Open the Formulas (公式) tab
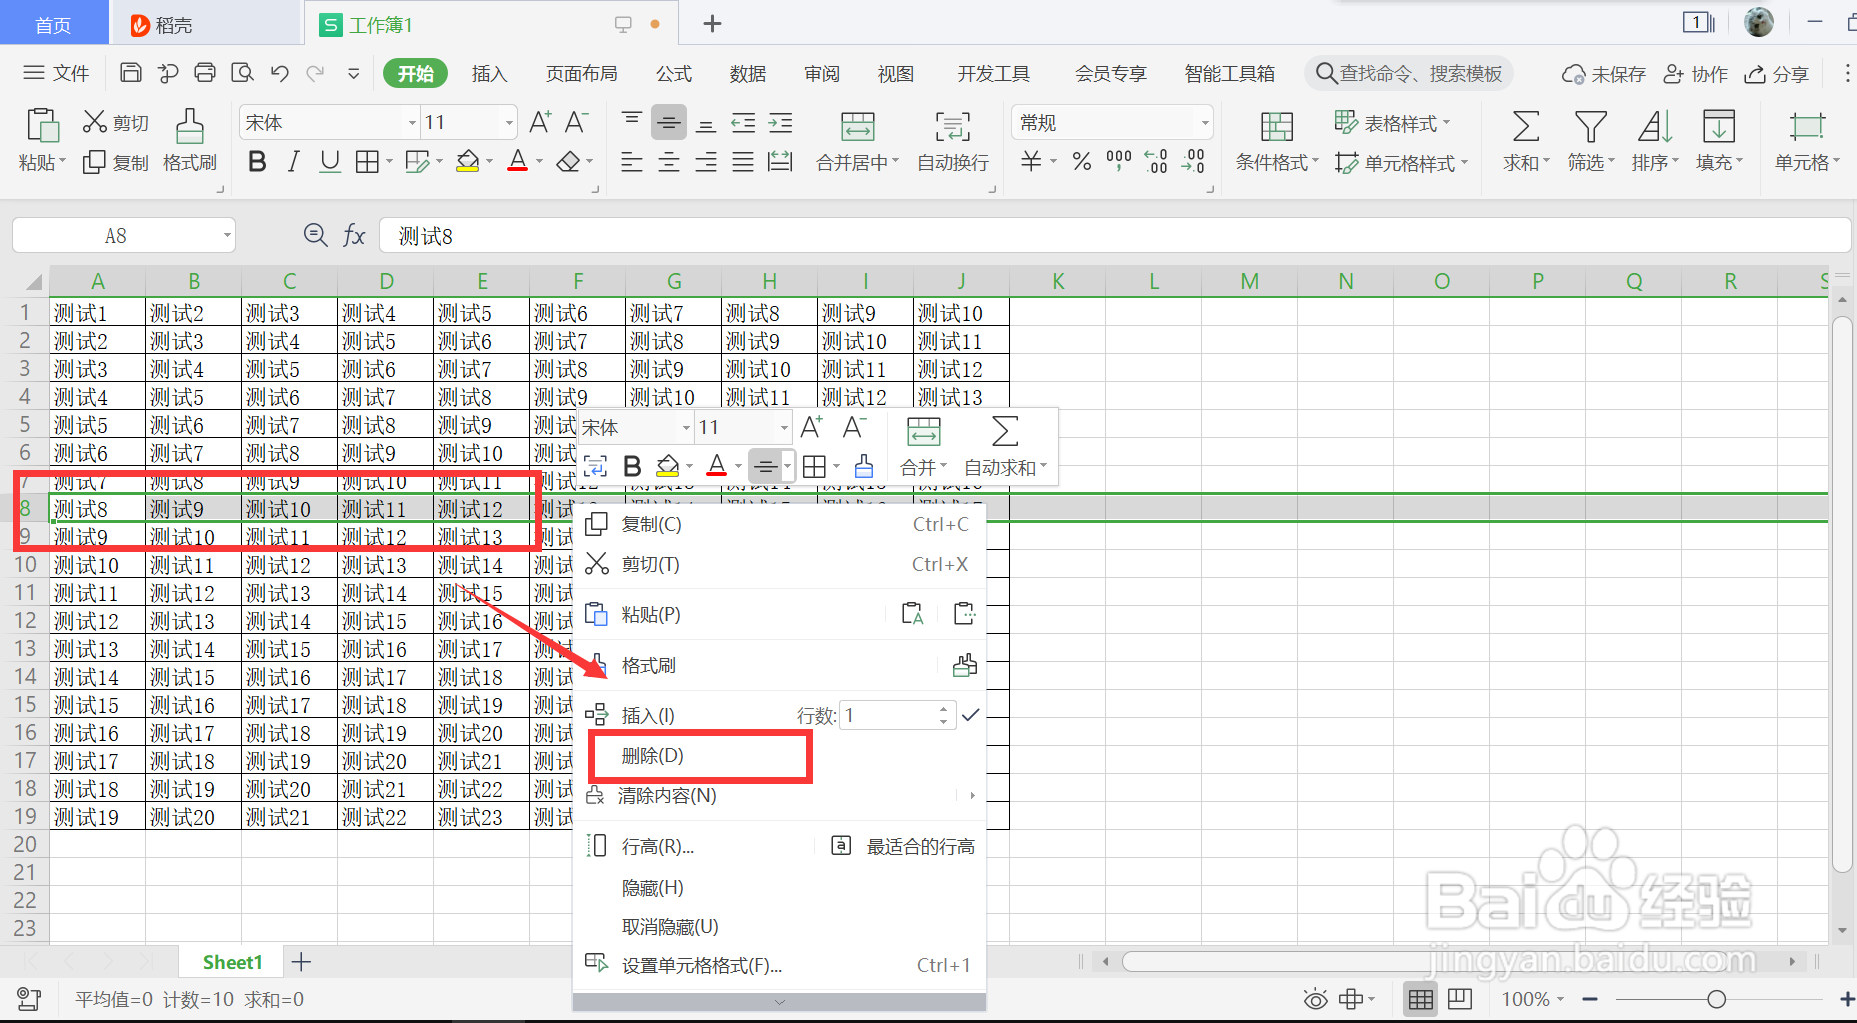 [x=674, y=73]
